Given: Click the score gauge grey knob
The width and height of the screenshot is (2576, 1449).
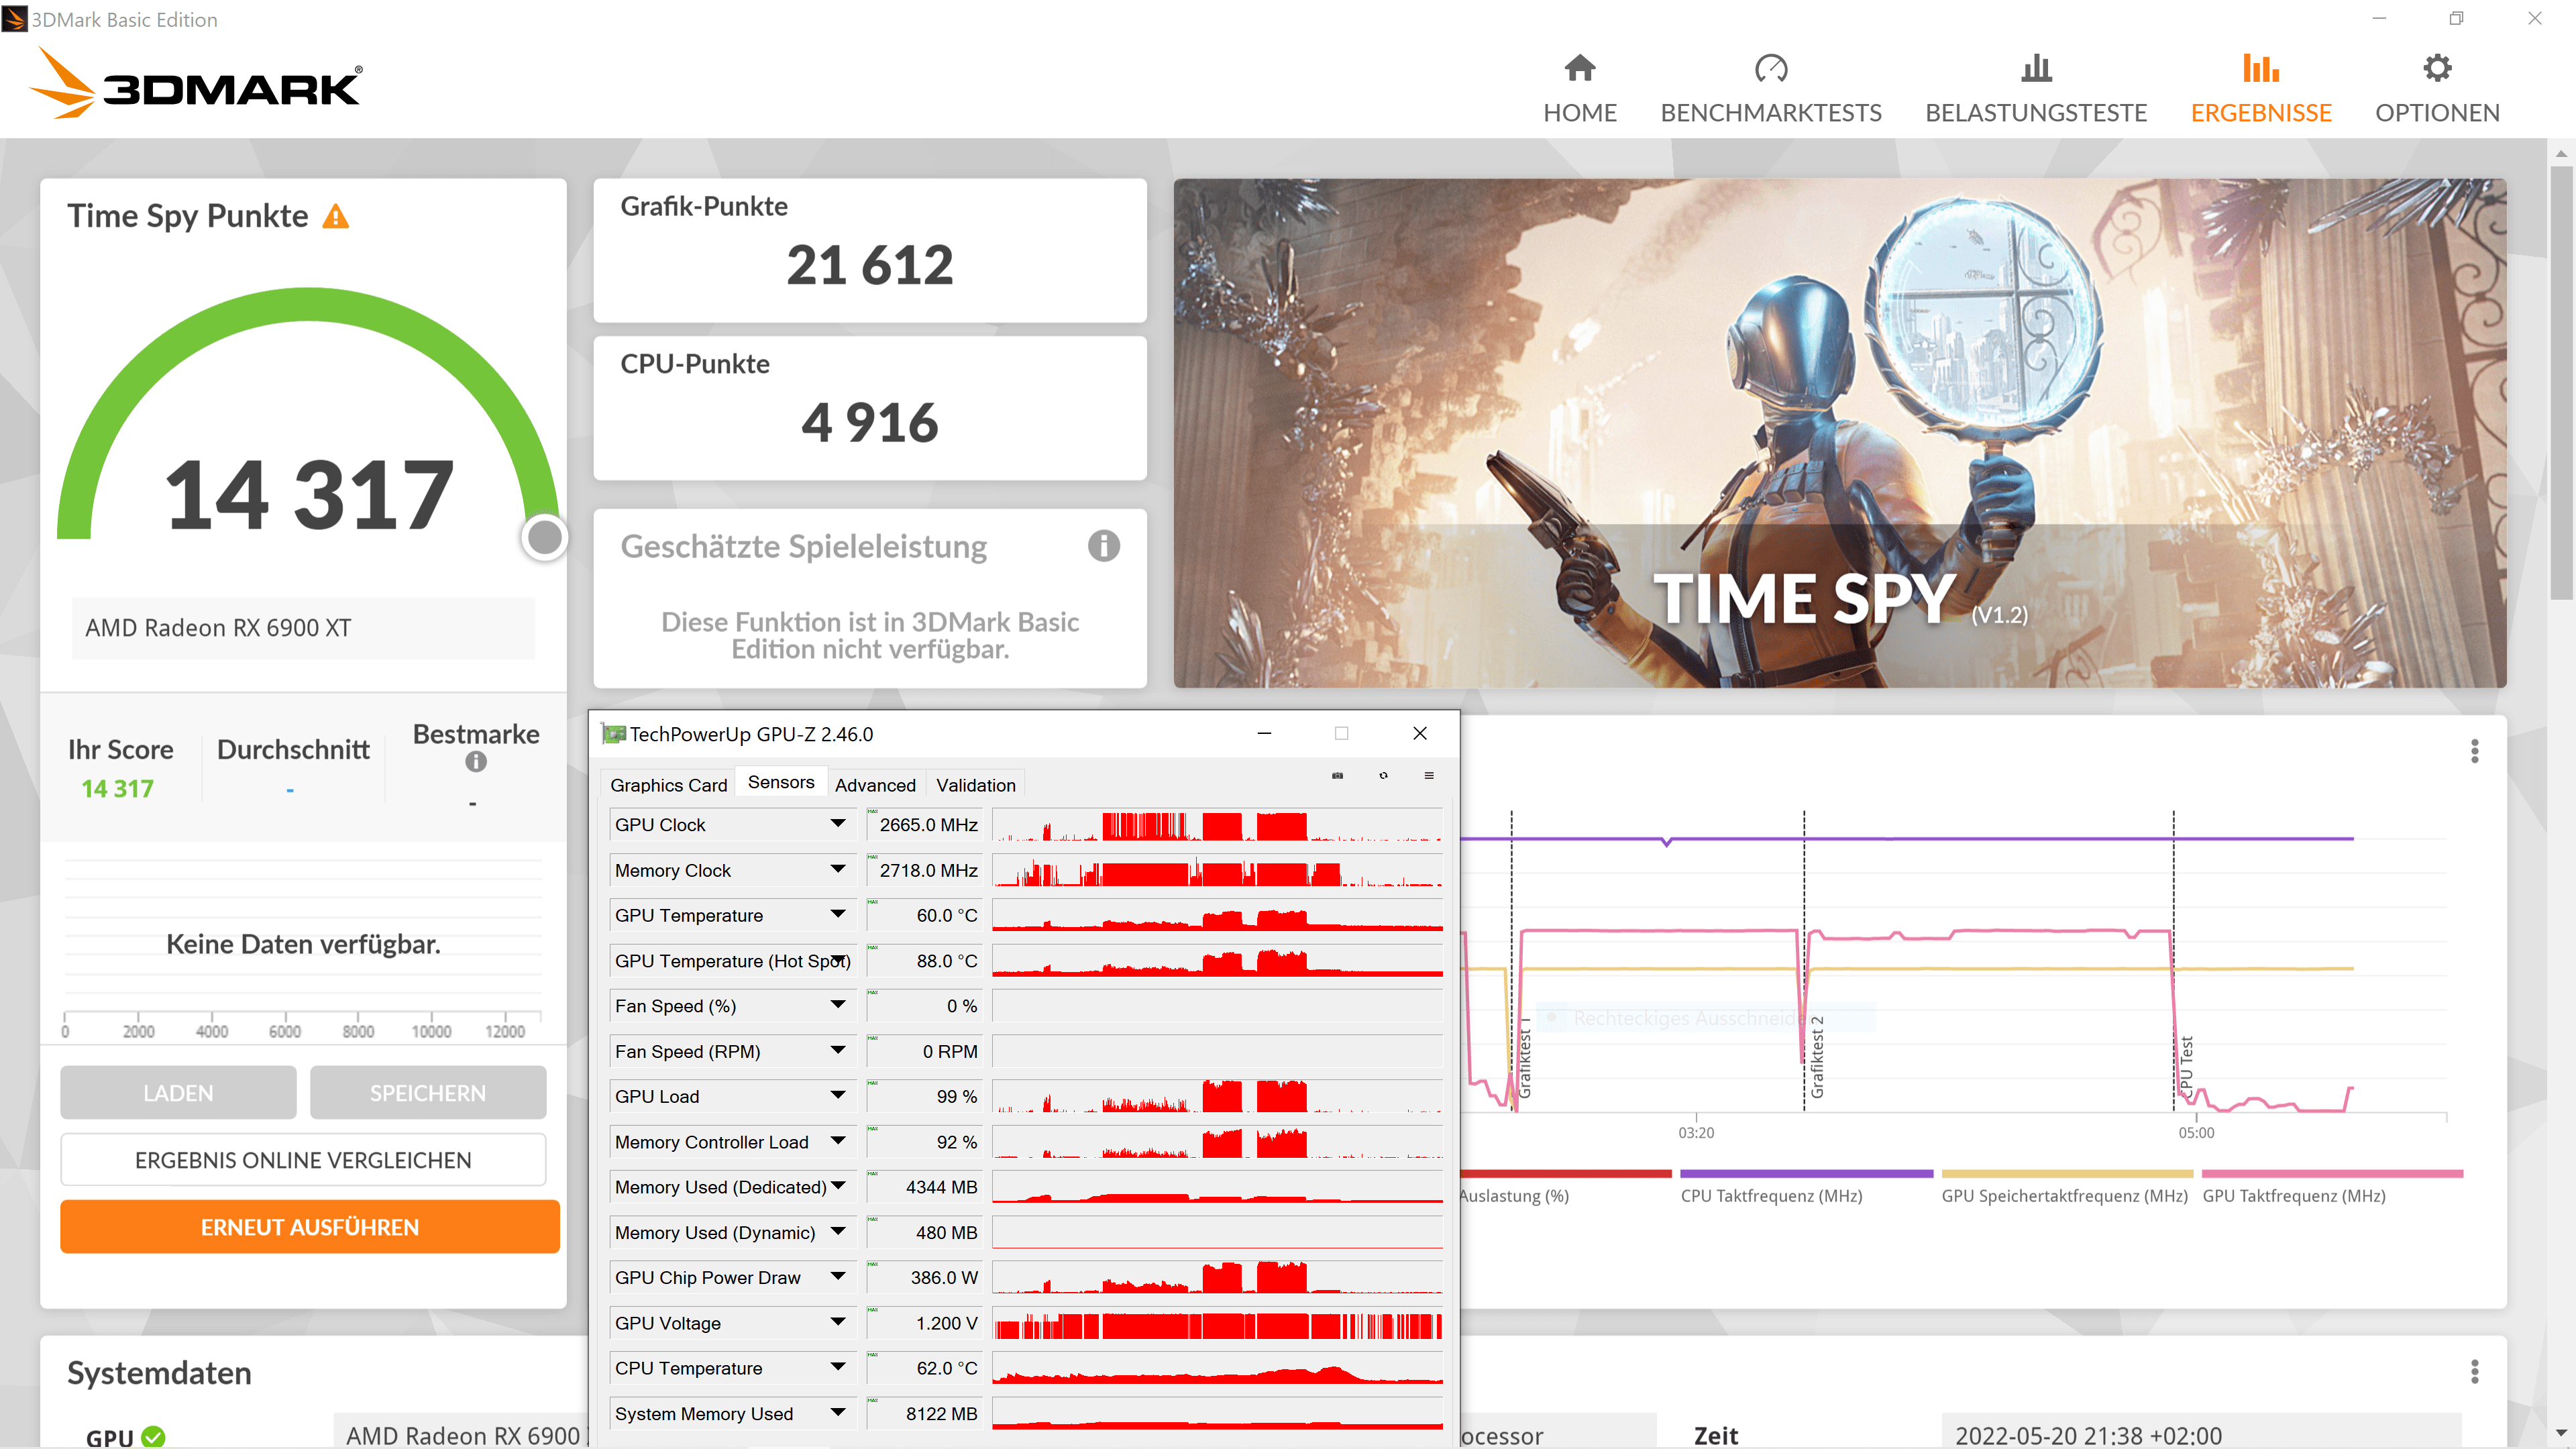Looking at the screenshot, I should click(x=545, y=538).
